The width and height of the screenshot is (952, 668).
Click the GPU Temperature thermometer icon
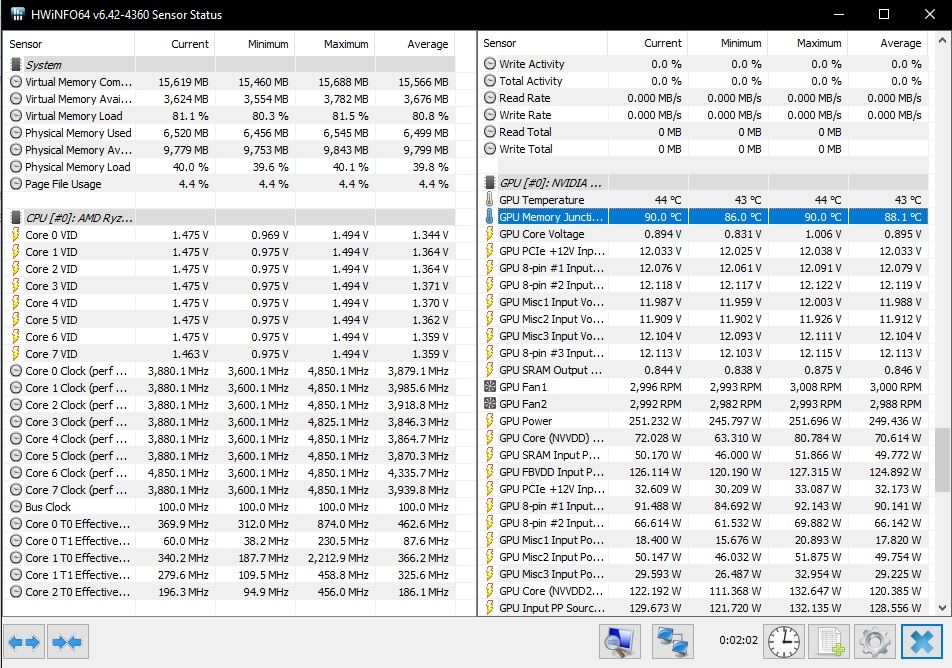(x=489, y=200)
